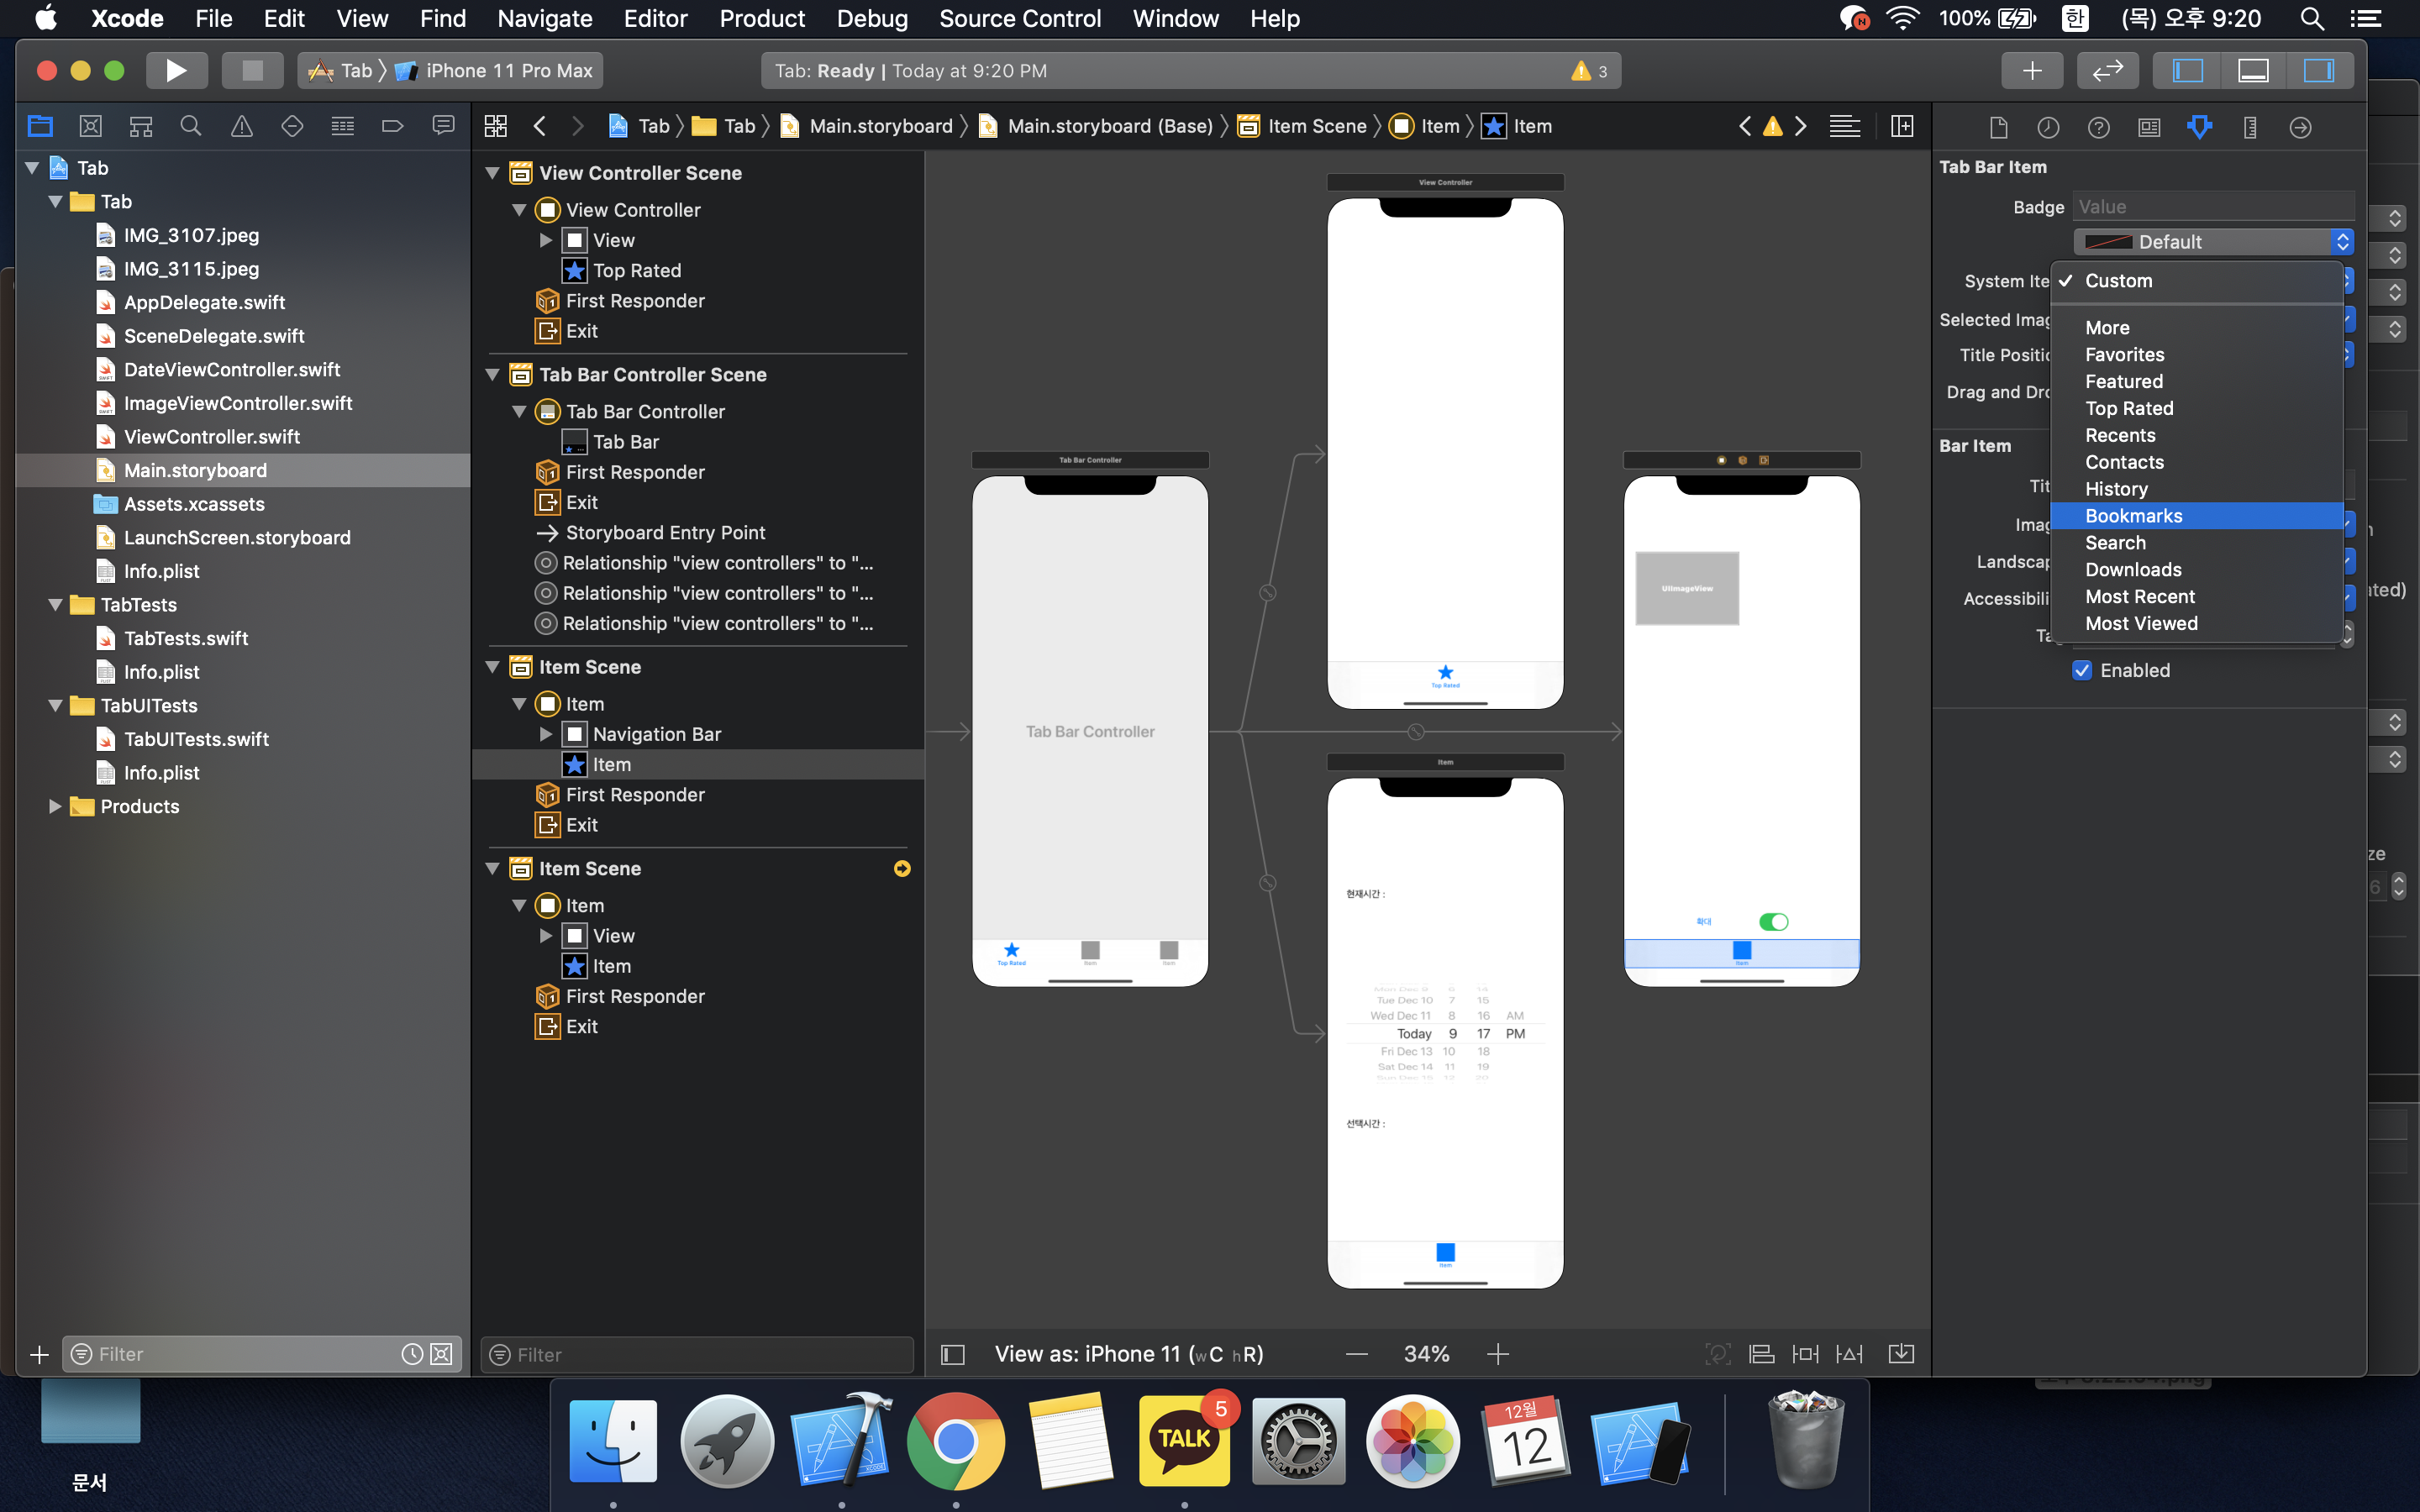Click the Stop button in toolbar
The image size is (2420, 1512).
(252, 70)
